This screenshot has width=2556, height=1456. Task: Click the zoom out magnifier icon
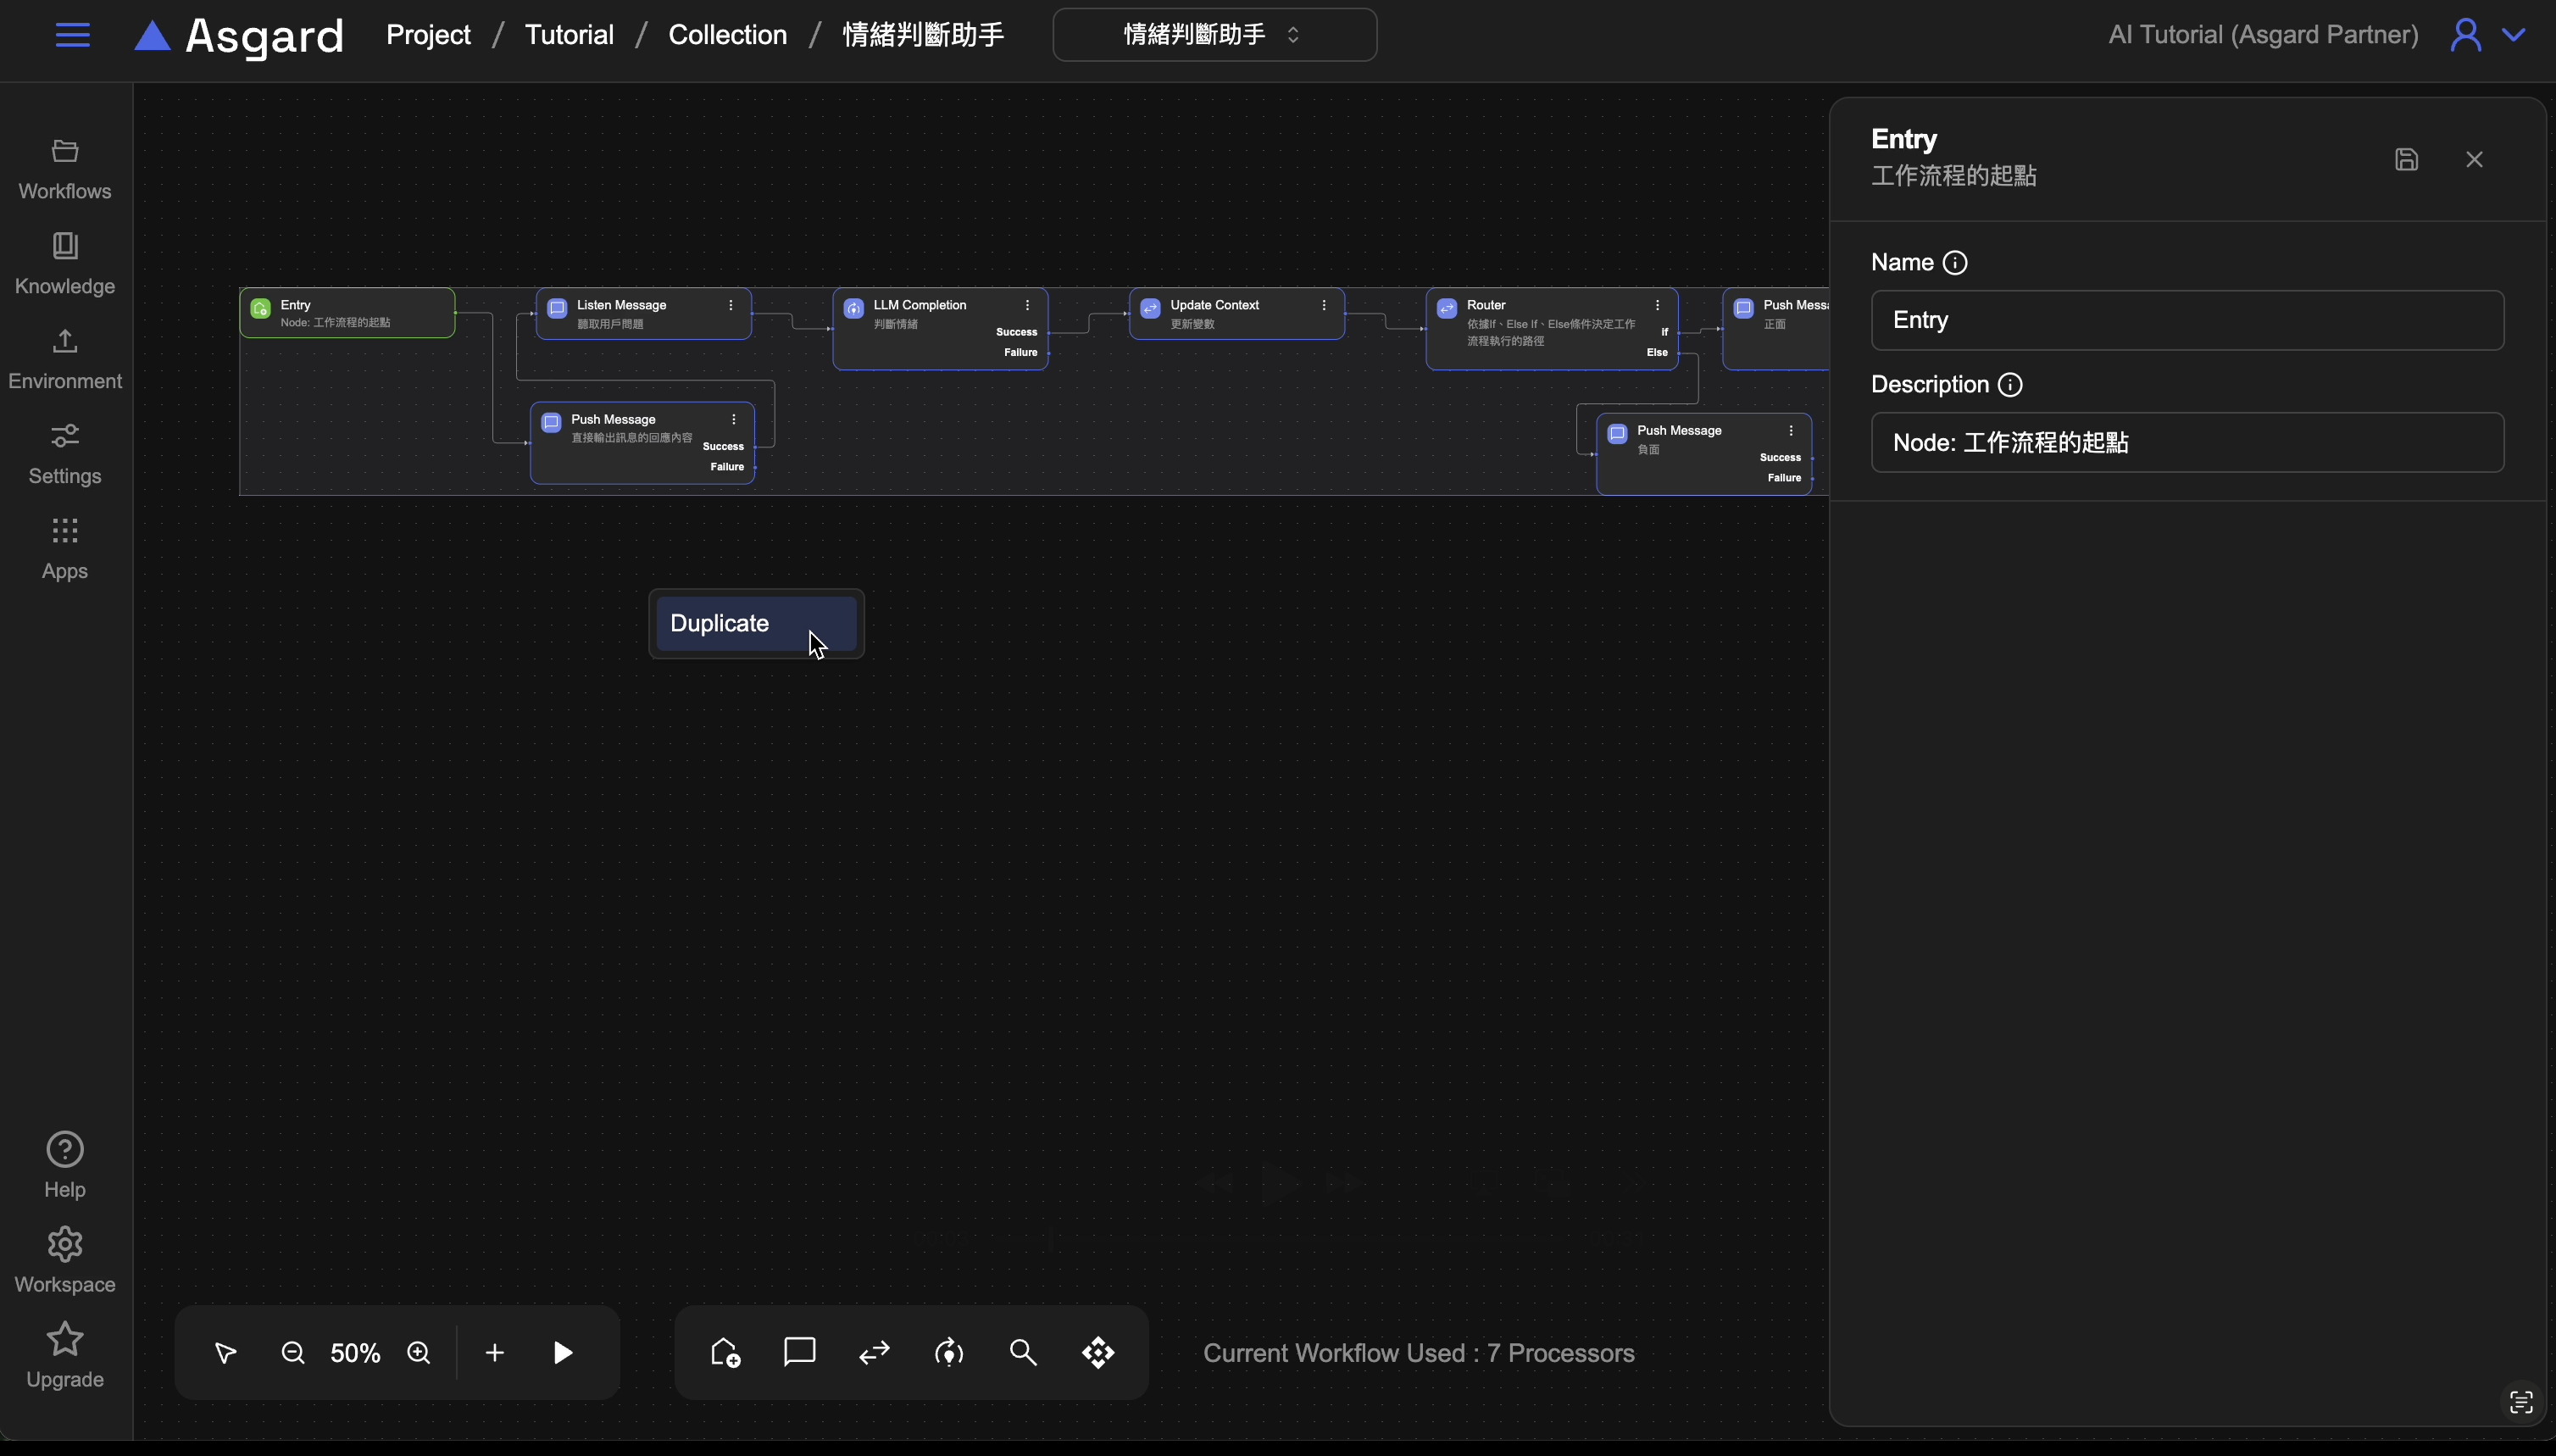coord(293,1353)
